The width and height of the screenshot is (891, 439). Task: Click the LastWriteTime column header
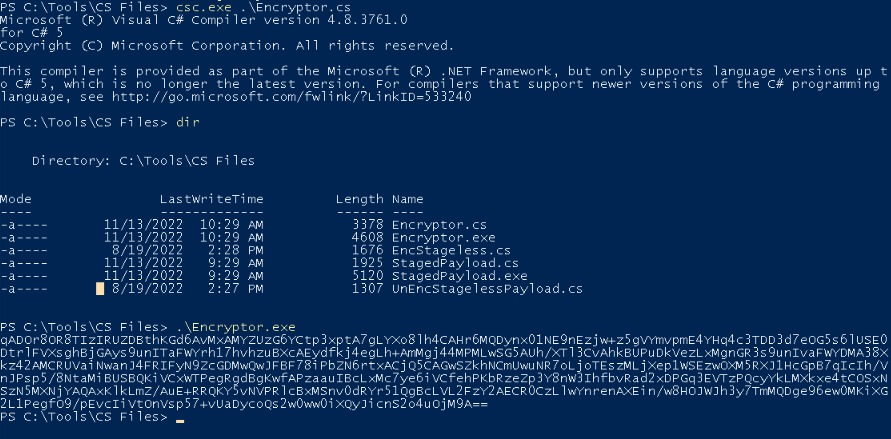coord(211,199)
